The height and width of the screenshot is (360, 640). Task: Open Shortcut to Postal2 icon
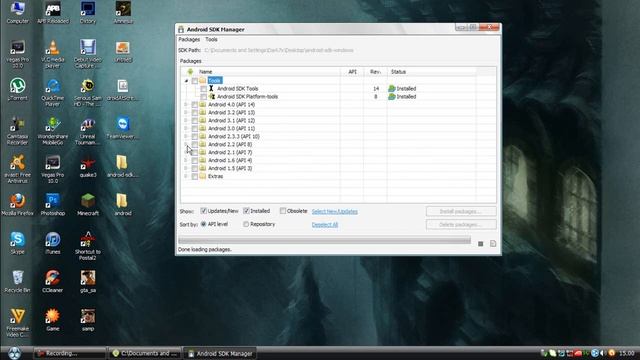pyautogui.click(x=88, y=246)
